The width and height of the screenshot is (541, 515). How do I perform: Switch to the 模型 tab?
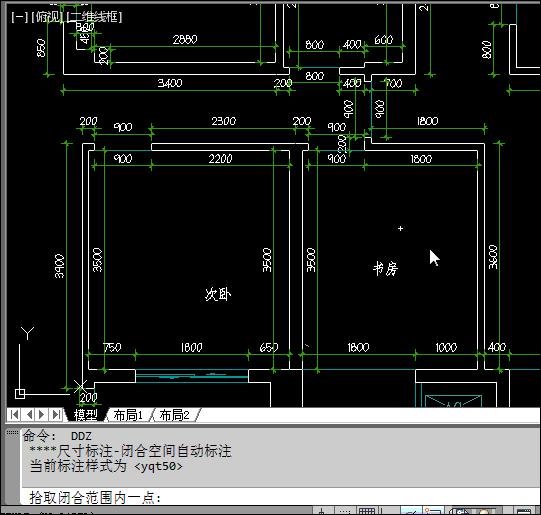pos(85,415)
